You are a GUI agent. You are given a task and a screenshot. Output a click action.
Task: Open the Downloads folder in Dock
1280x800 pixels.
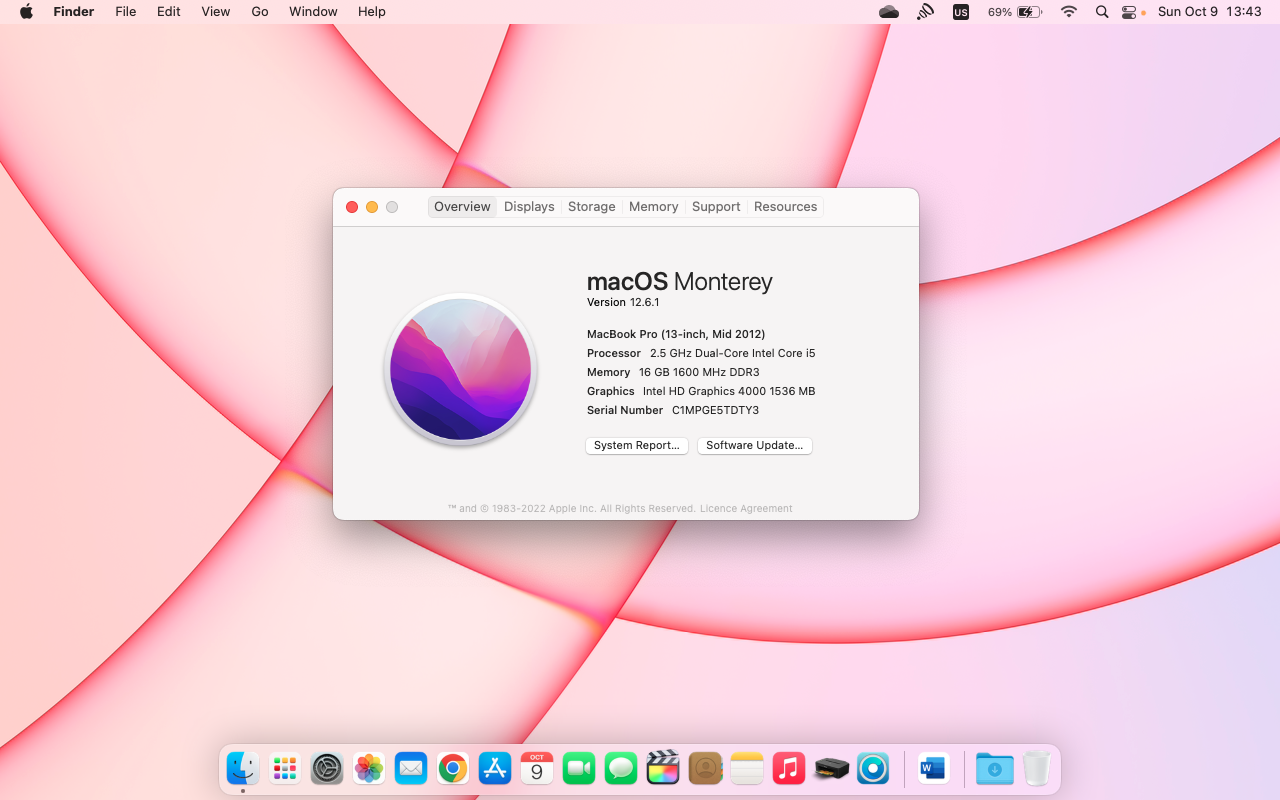[x=994, y=768]
